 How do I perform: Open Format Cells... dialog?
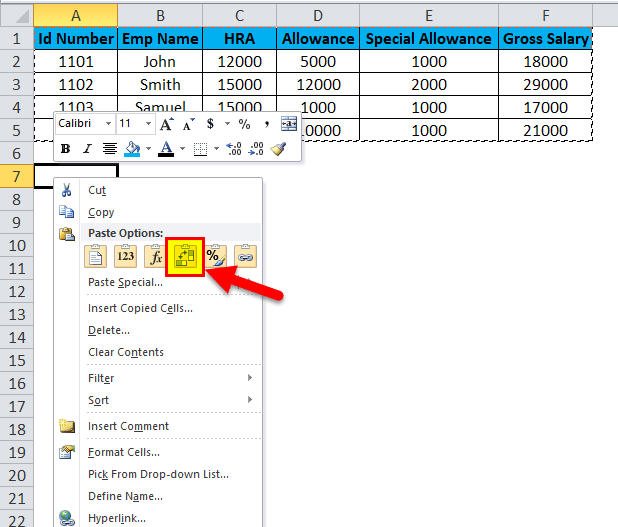tap(159, 452)
